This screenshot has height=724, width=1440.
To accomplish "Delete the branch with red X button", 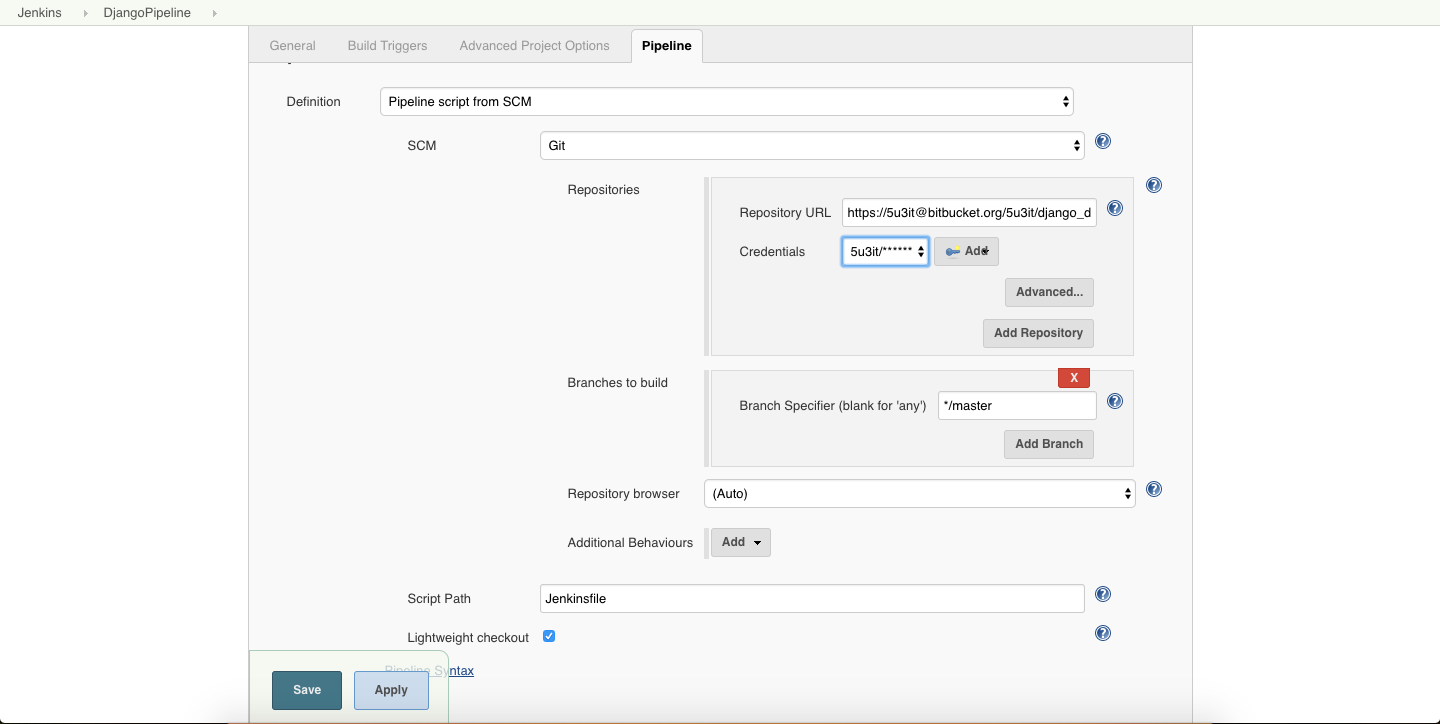I will 1074,378.
